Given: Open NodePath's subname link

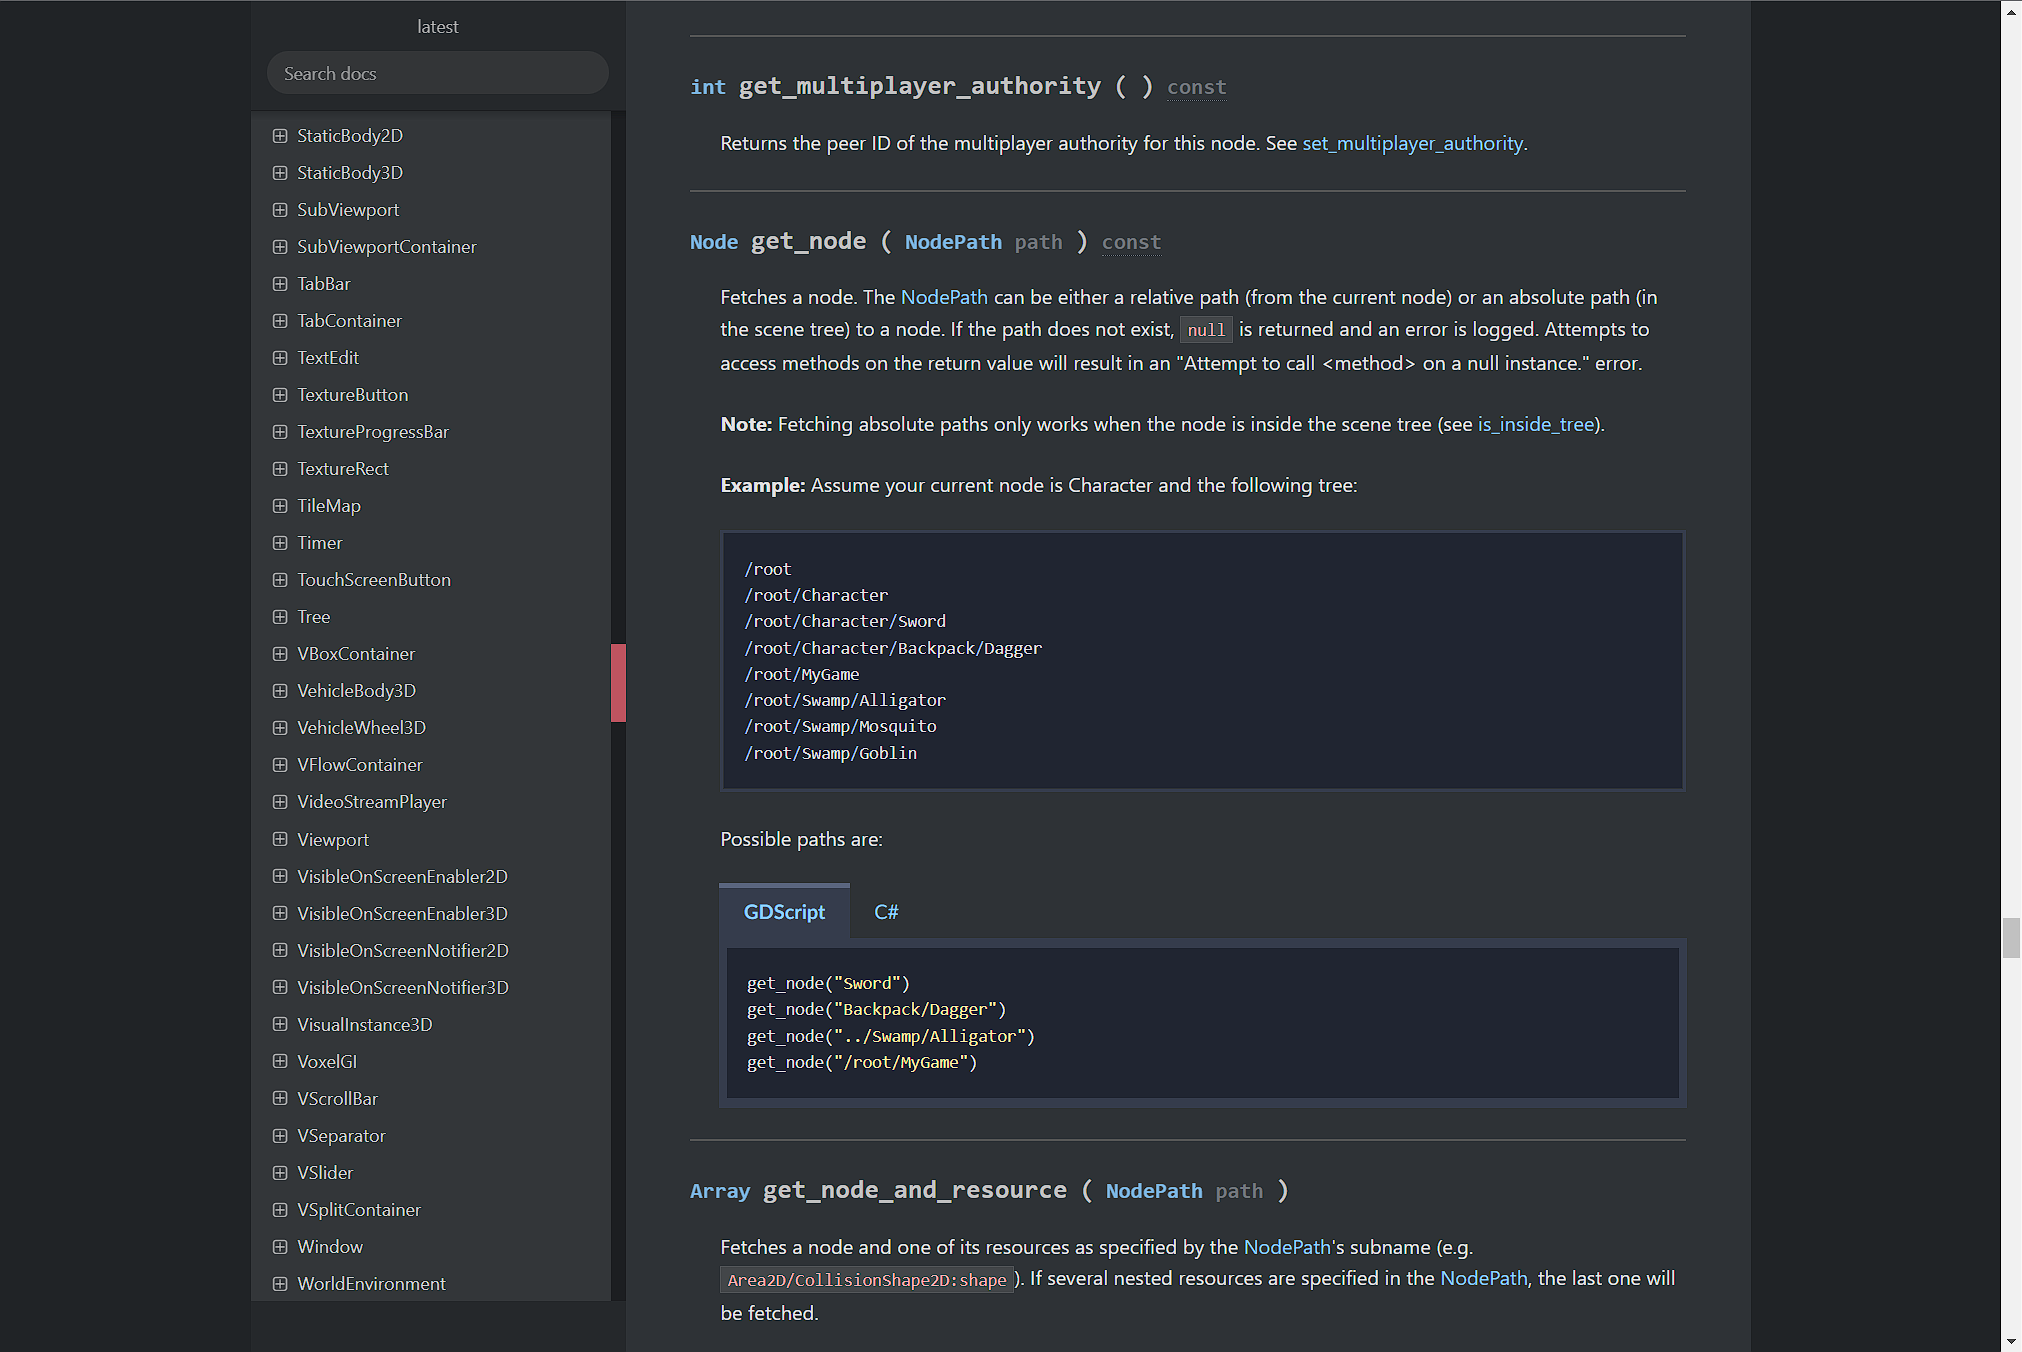Looking at the screenshot, I should click(1287, 1247).
